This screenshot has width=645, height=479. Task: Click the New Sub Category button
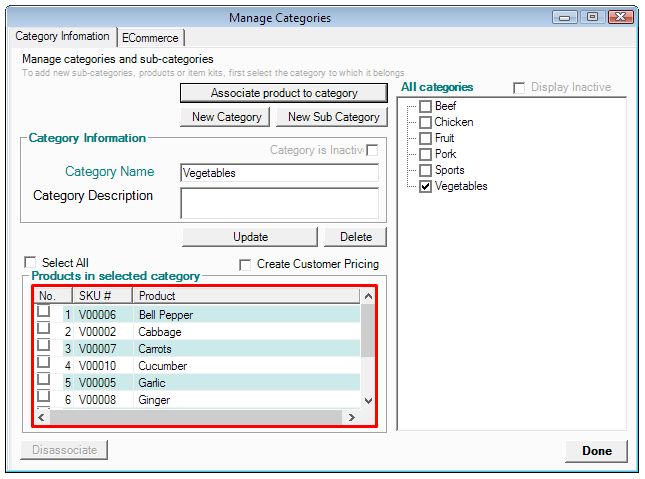point(333,117)
